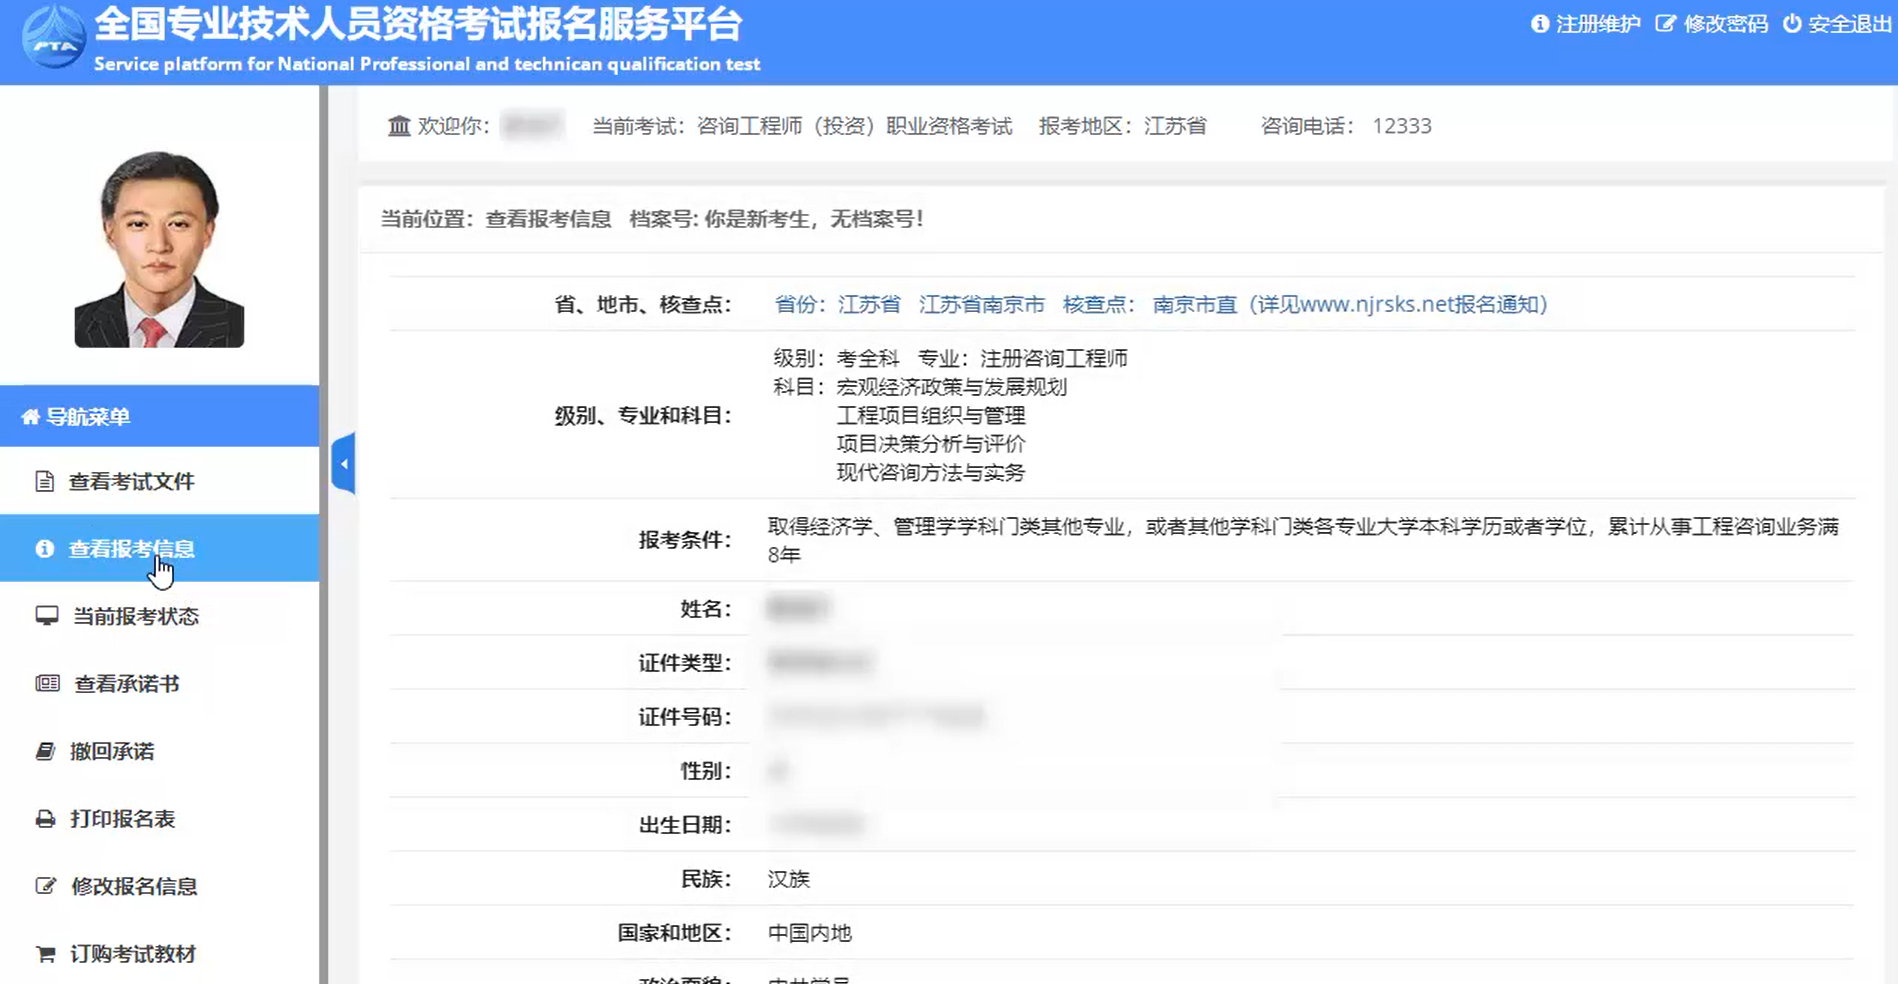The width and height of the screenshot is (1898, 984).
Task: Collapse the sidebar using the blue arrow handle
Action: click(343, 464)
